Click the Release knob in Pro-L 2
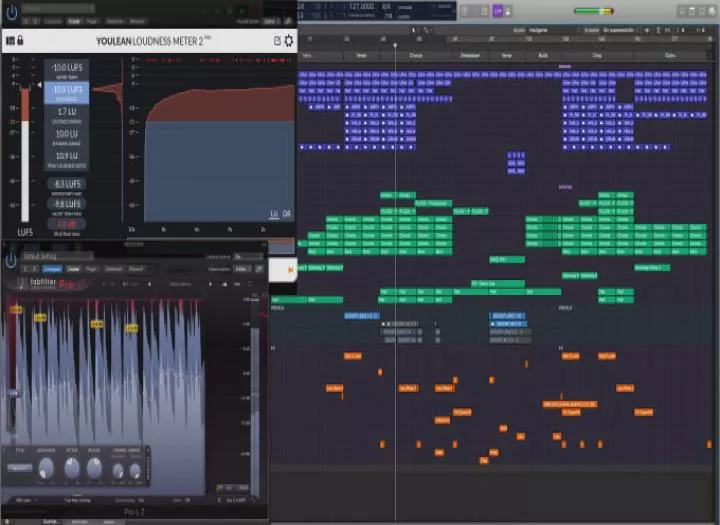Viewport: 720px width, 525px height. click(x=94, y=467)
